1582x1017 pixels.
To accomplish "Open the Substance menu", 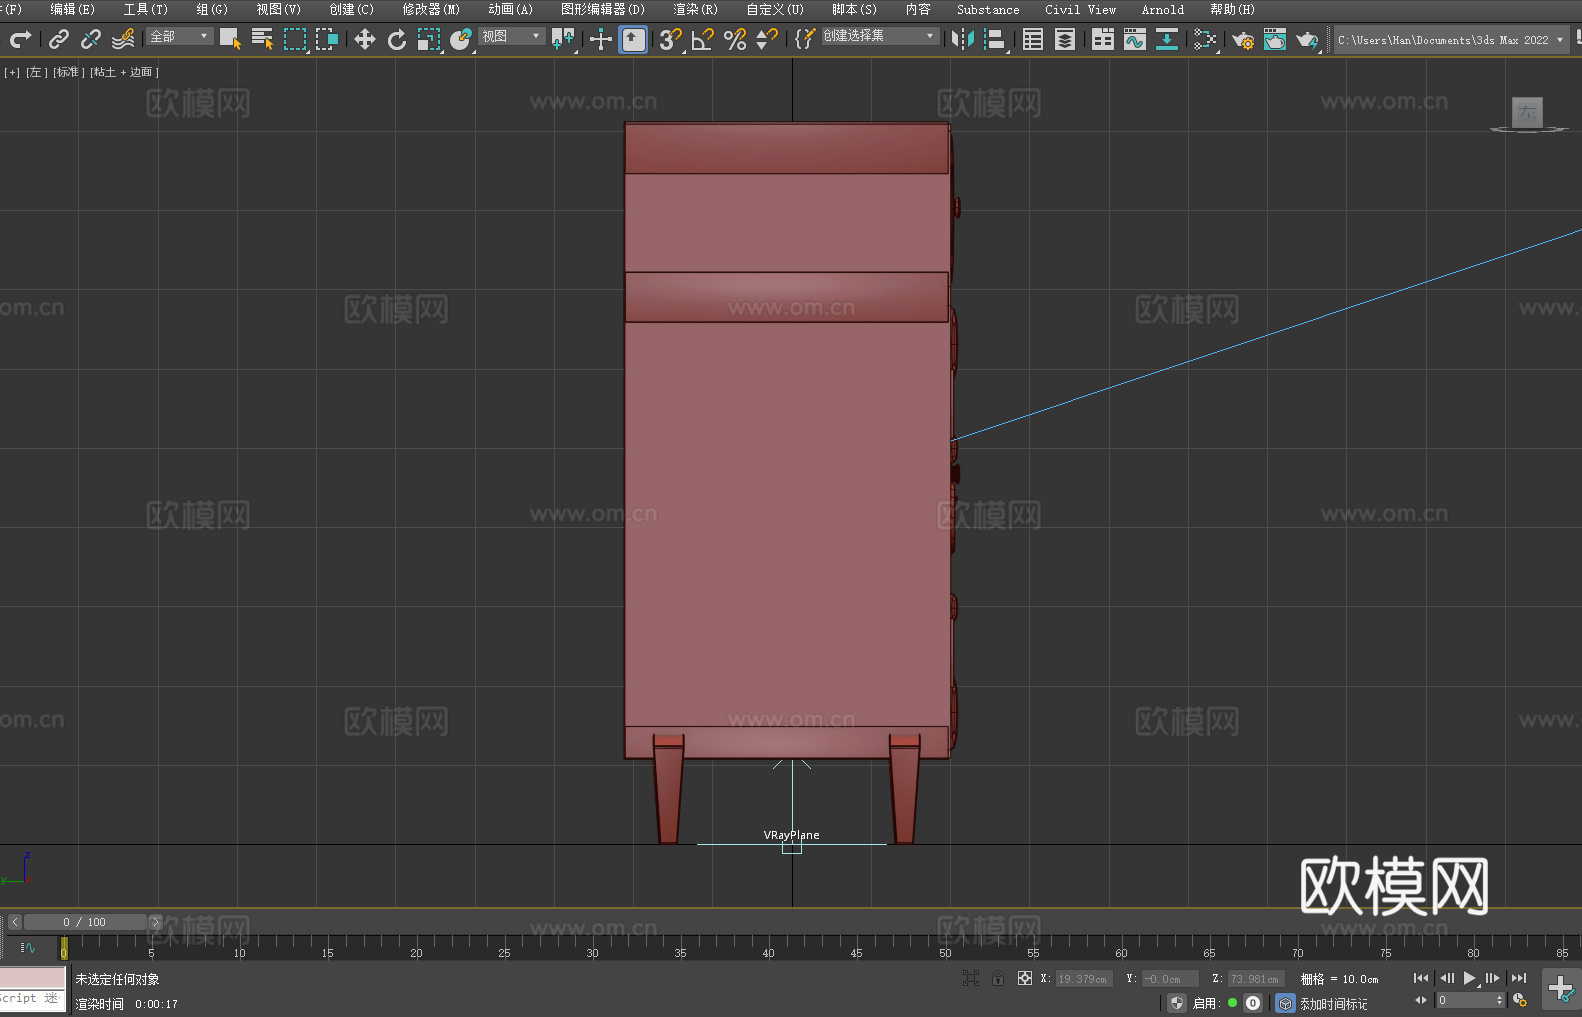I will [x=988, y=9].
